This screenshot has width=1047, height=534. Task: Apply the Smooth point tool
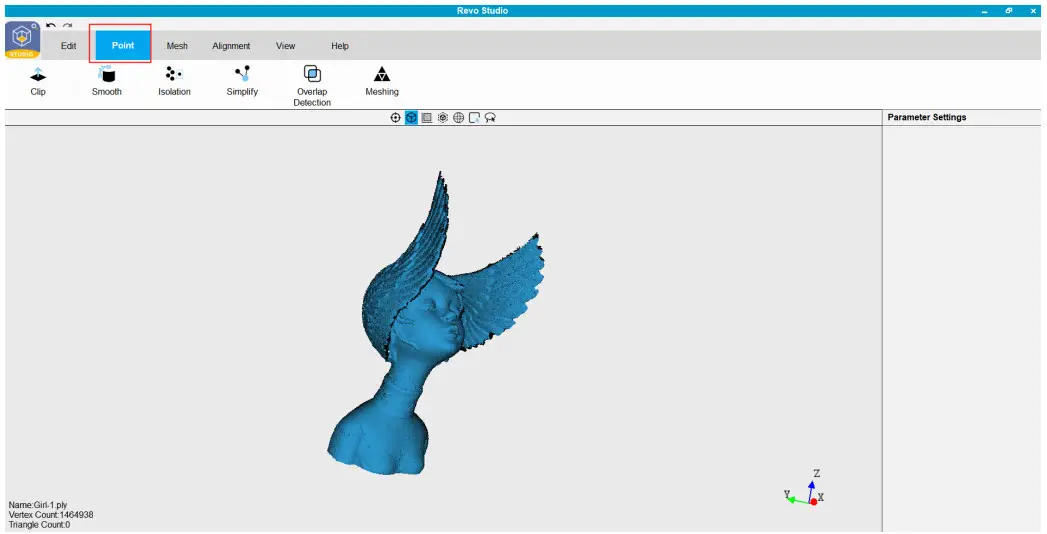tap(107, 81)
